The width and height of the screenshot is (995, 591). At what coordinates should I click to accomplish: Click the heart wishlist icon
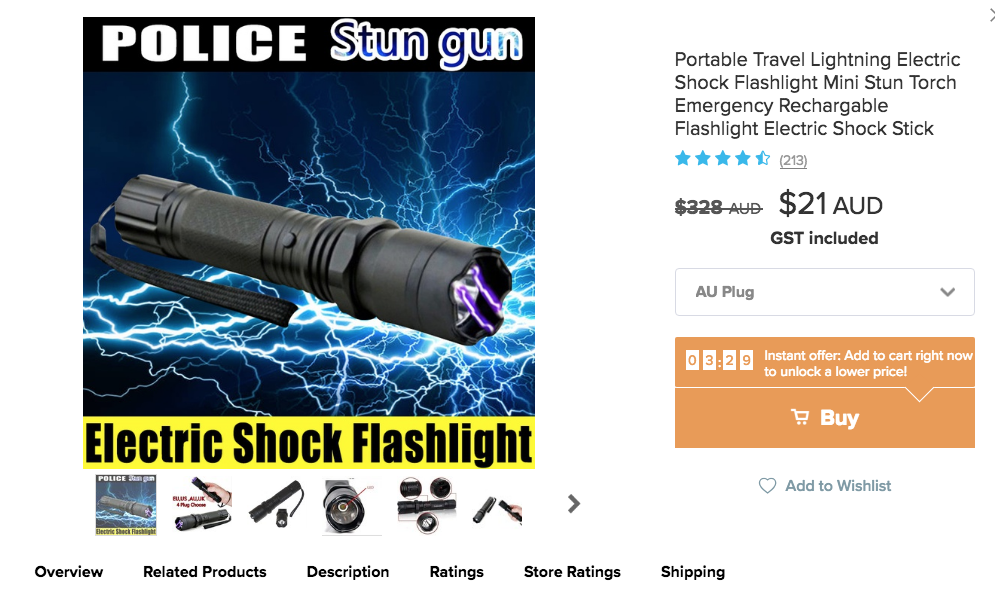coord(767,486)
